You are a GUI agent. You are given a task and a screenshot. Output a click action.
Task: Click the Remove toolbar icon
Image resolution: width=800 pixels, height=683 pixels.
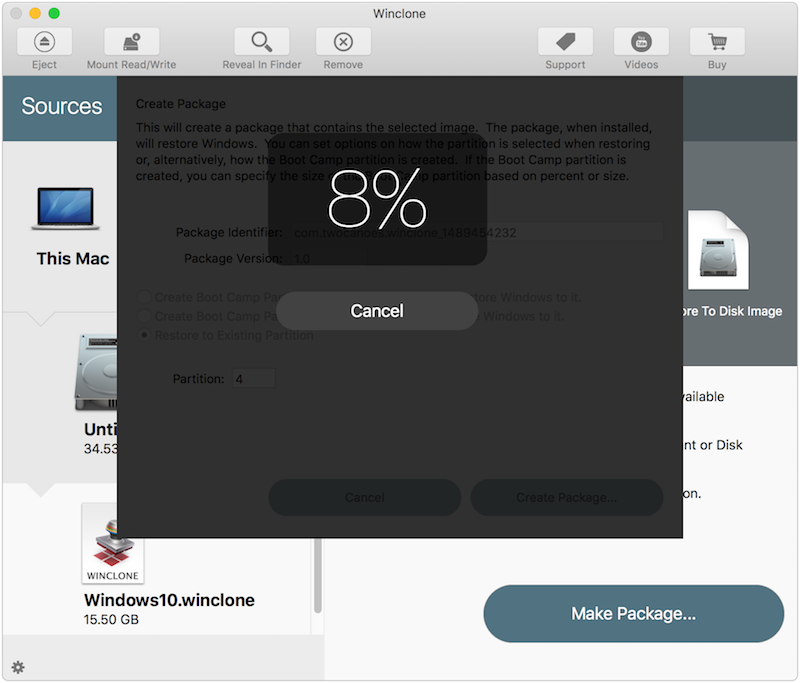pyautogui.click(x=343, y=42)
